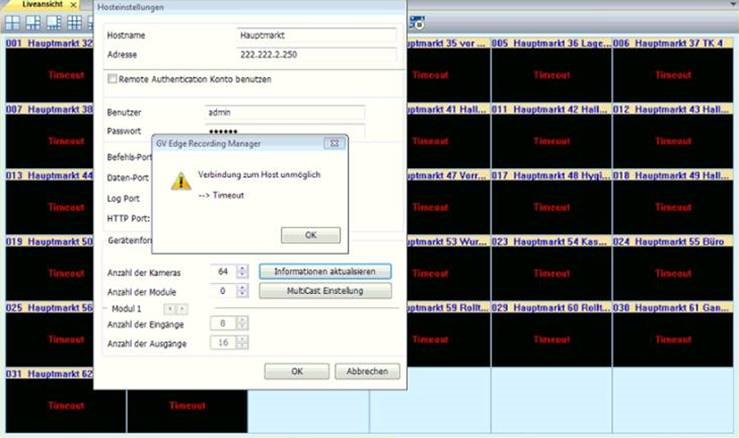Select camera 005 Hauptmarkt 36 Lager tile
This screenshot has height=438, width=739.
(551, 71)
